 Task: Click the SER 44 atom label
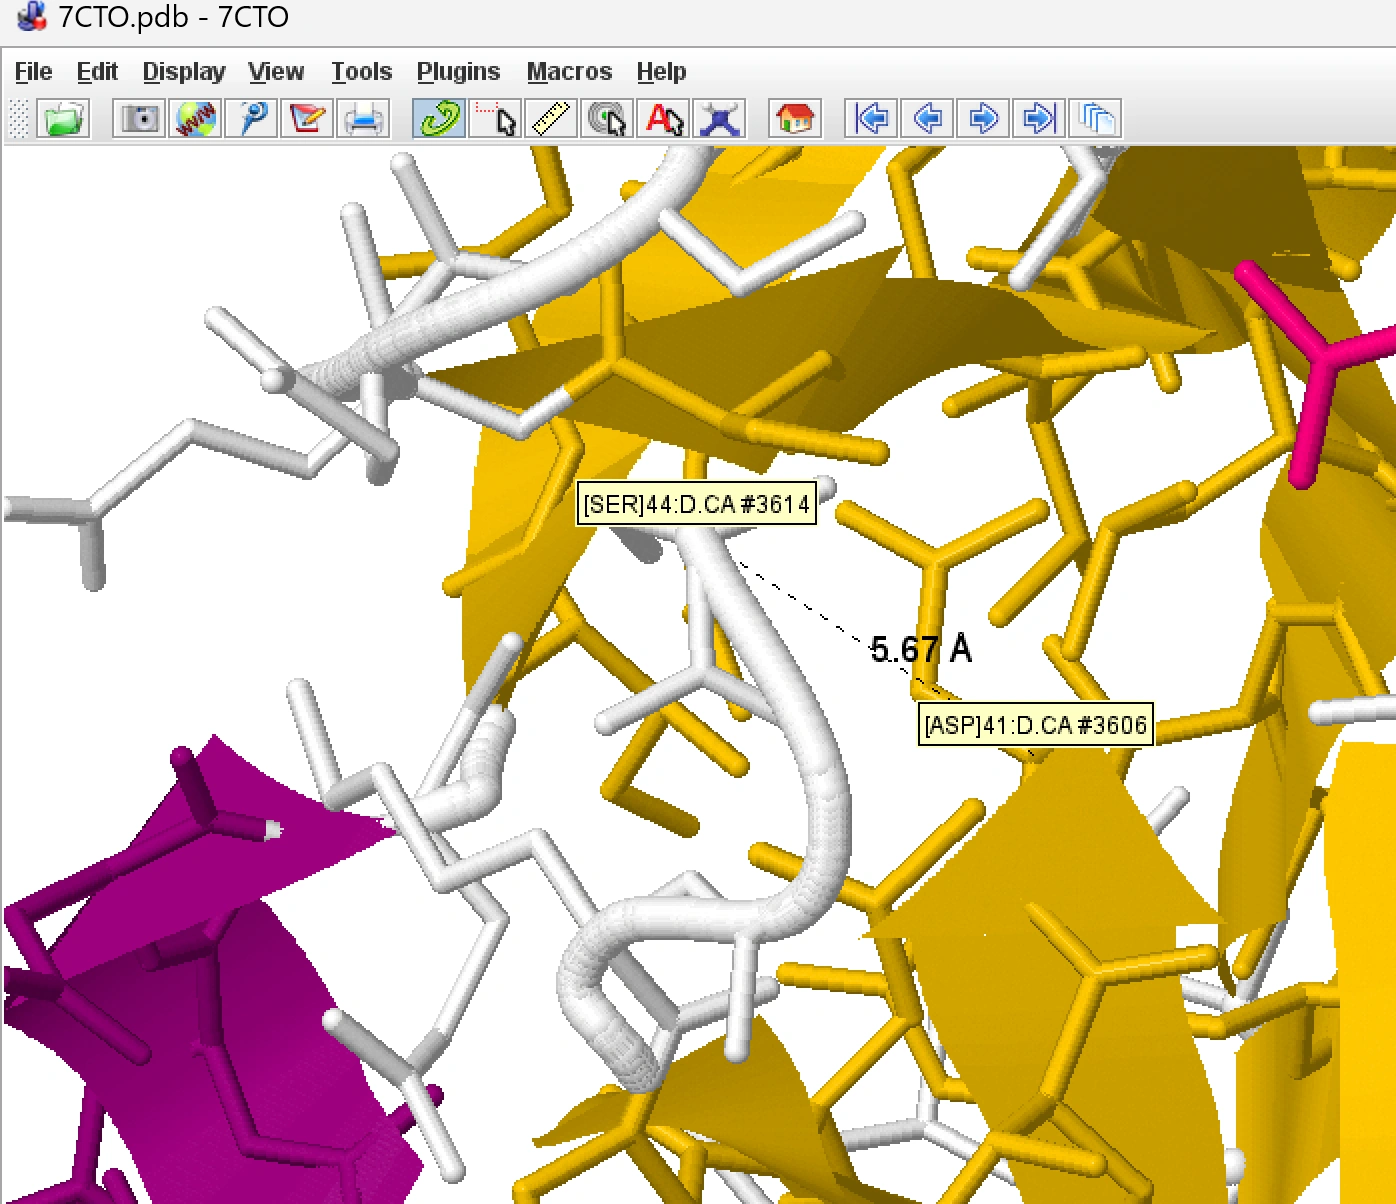[x=696, y=504]
